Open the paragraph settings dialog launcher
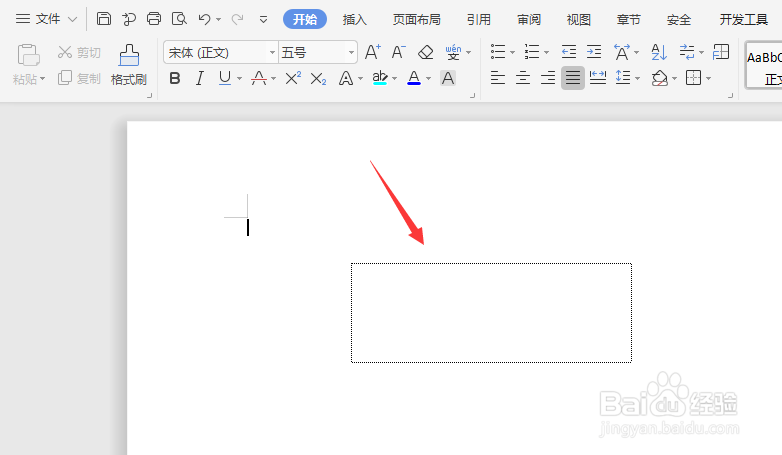The image size is (782, 455). pyautogui.click(x=730, y=95)
